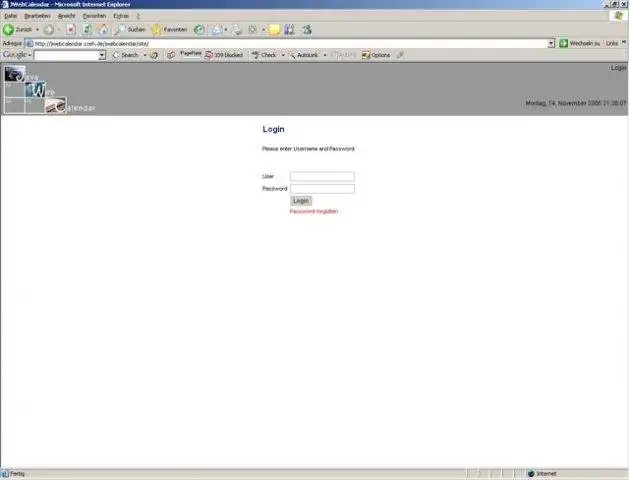Screen dimensions: 629x480
Task: Open the Edit button dropdown arrow
Action: 263,30
